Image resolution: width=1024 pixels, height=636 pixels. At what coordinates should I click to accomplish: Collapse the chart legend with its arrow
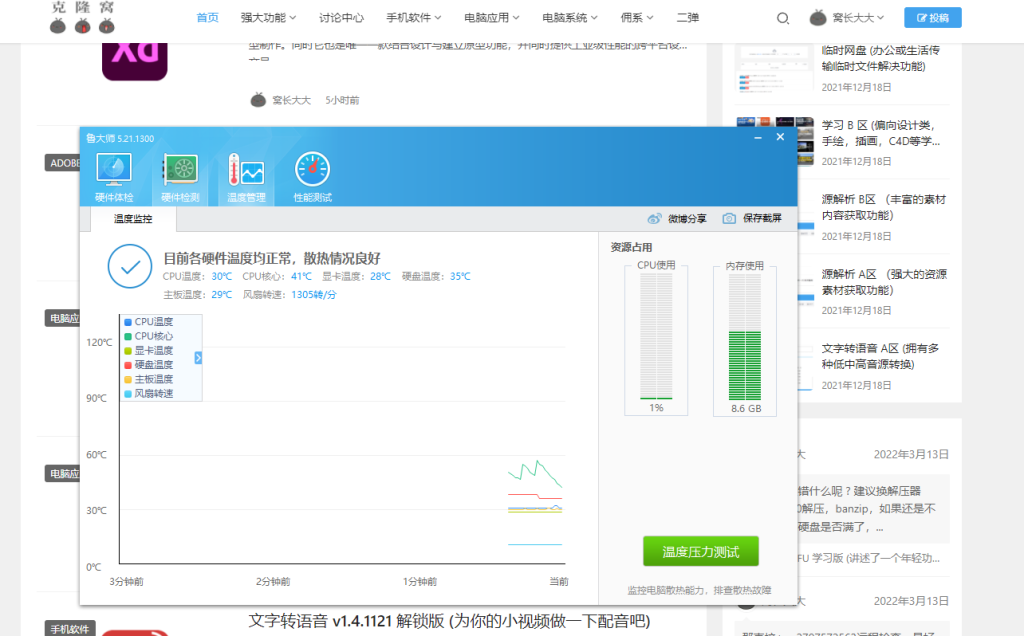198,358
